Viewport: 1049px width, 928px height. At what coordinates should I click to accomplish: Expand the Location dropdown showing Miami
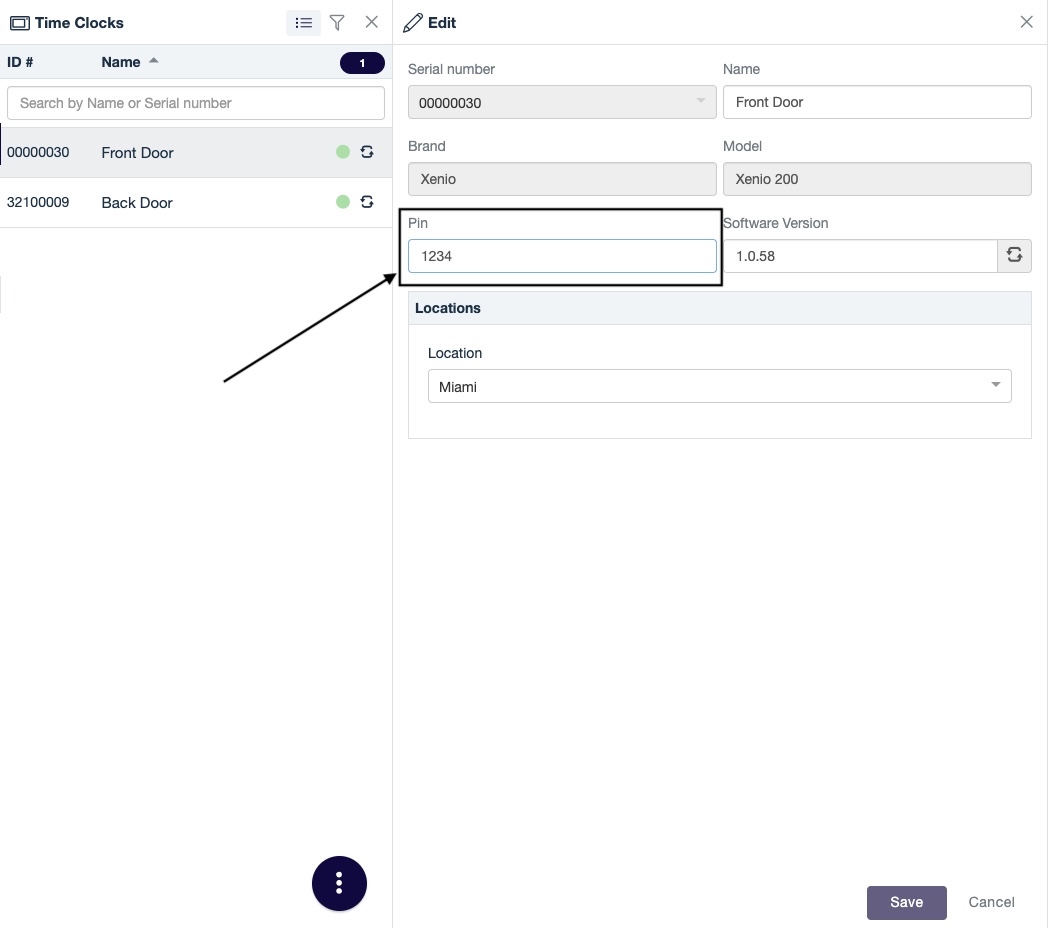pos(719,386)
